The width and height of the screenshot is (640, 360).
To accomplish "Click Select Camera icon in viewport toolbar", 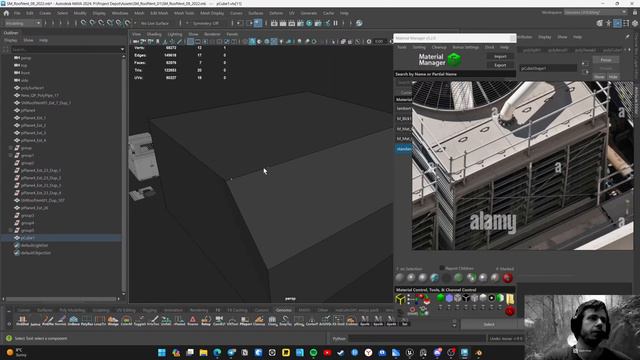I will pos(136,41).
